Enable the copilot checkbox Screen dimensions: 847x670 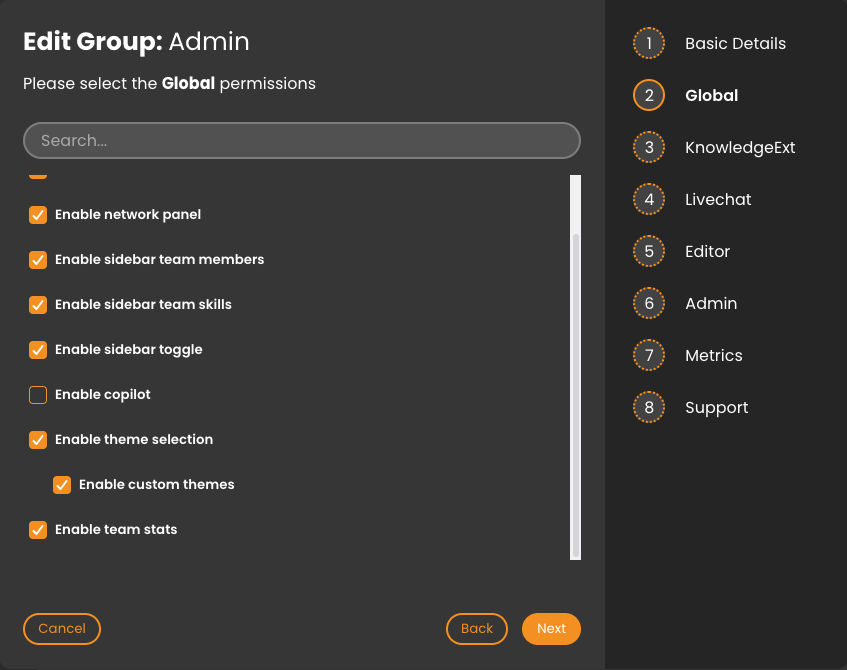[x=38, y=395]
